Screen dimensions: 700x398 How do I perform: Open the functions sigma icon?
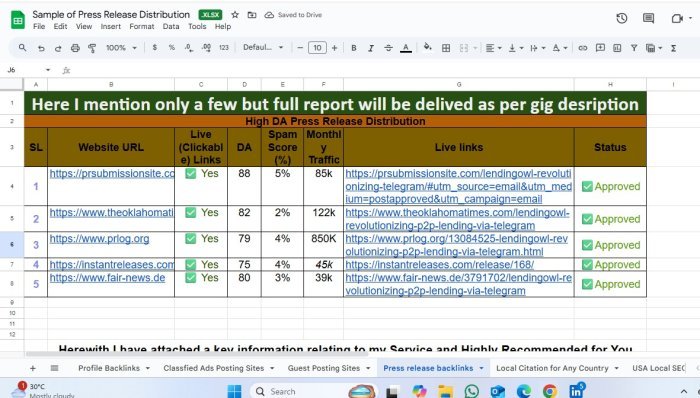pyautogui.click(x=674, y=48)
